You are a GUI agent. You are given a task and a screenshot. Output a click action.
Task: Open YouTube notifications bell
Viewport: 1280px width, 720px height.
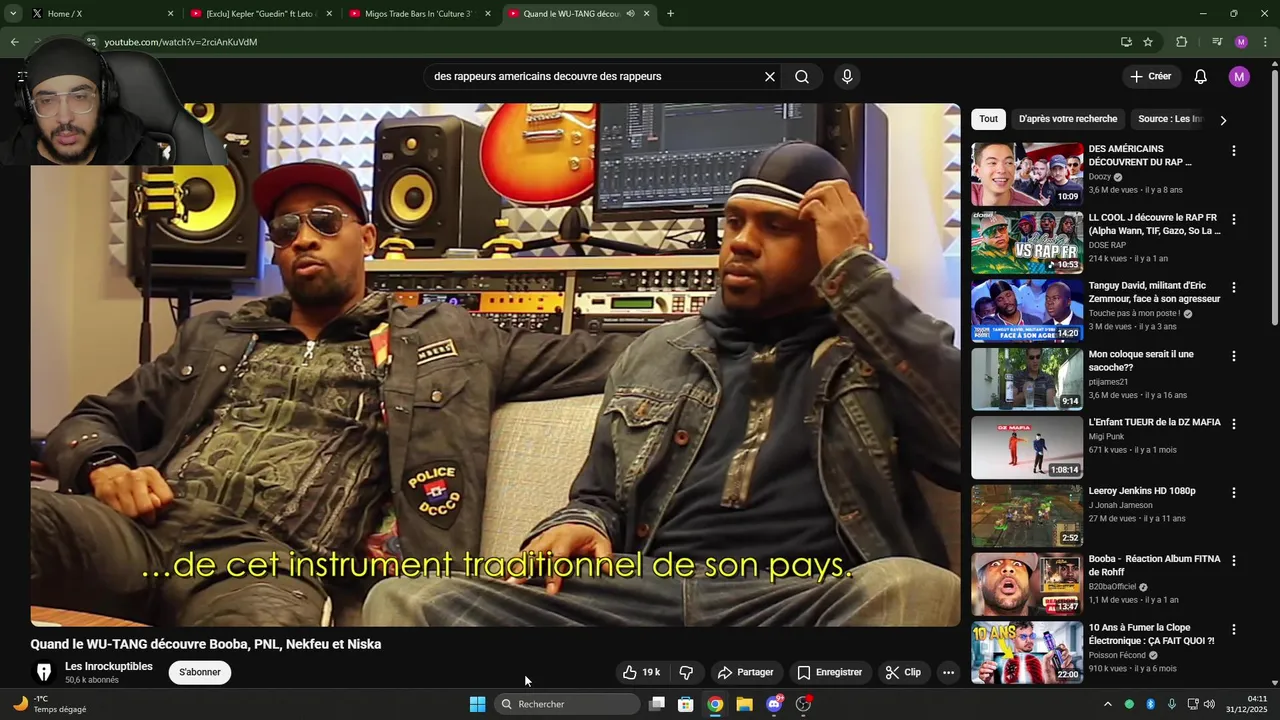(x=1201, y=76)
